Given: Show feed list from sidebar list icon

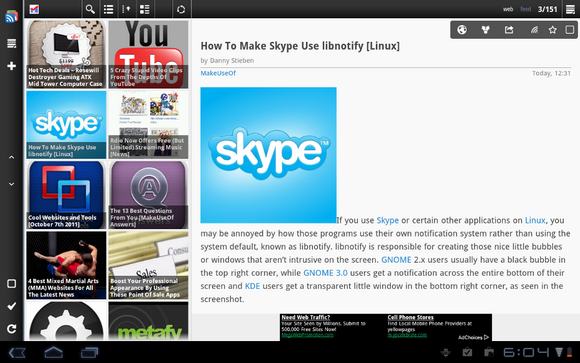Looking at the screenshot, I should [x=11, y=44].
